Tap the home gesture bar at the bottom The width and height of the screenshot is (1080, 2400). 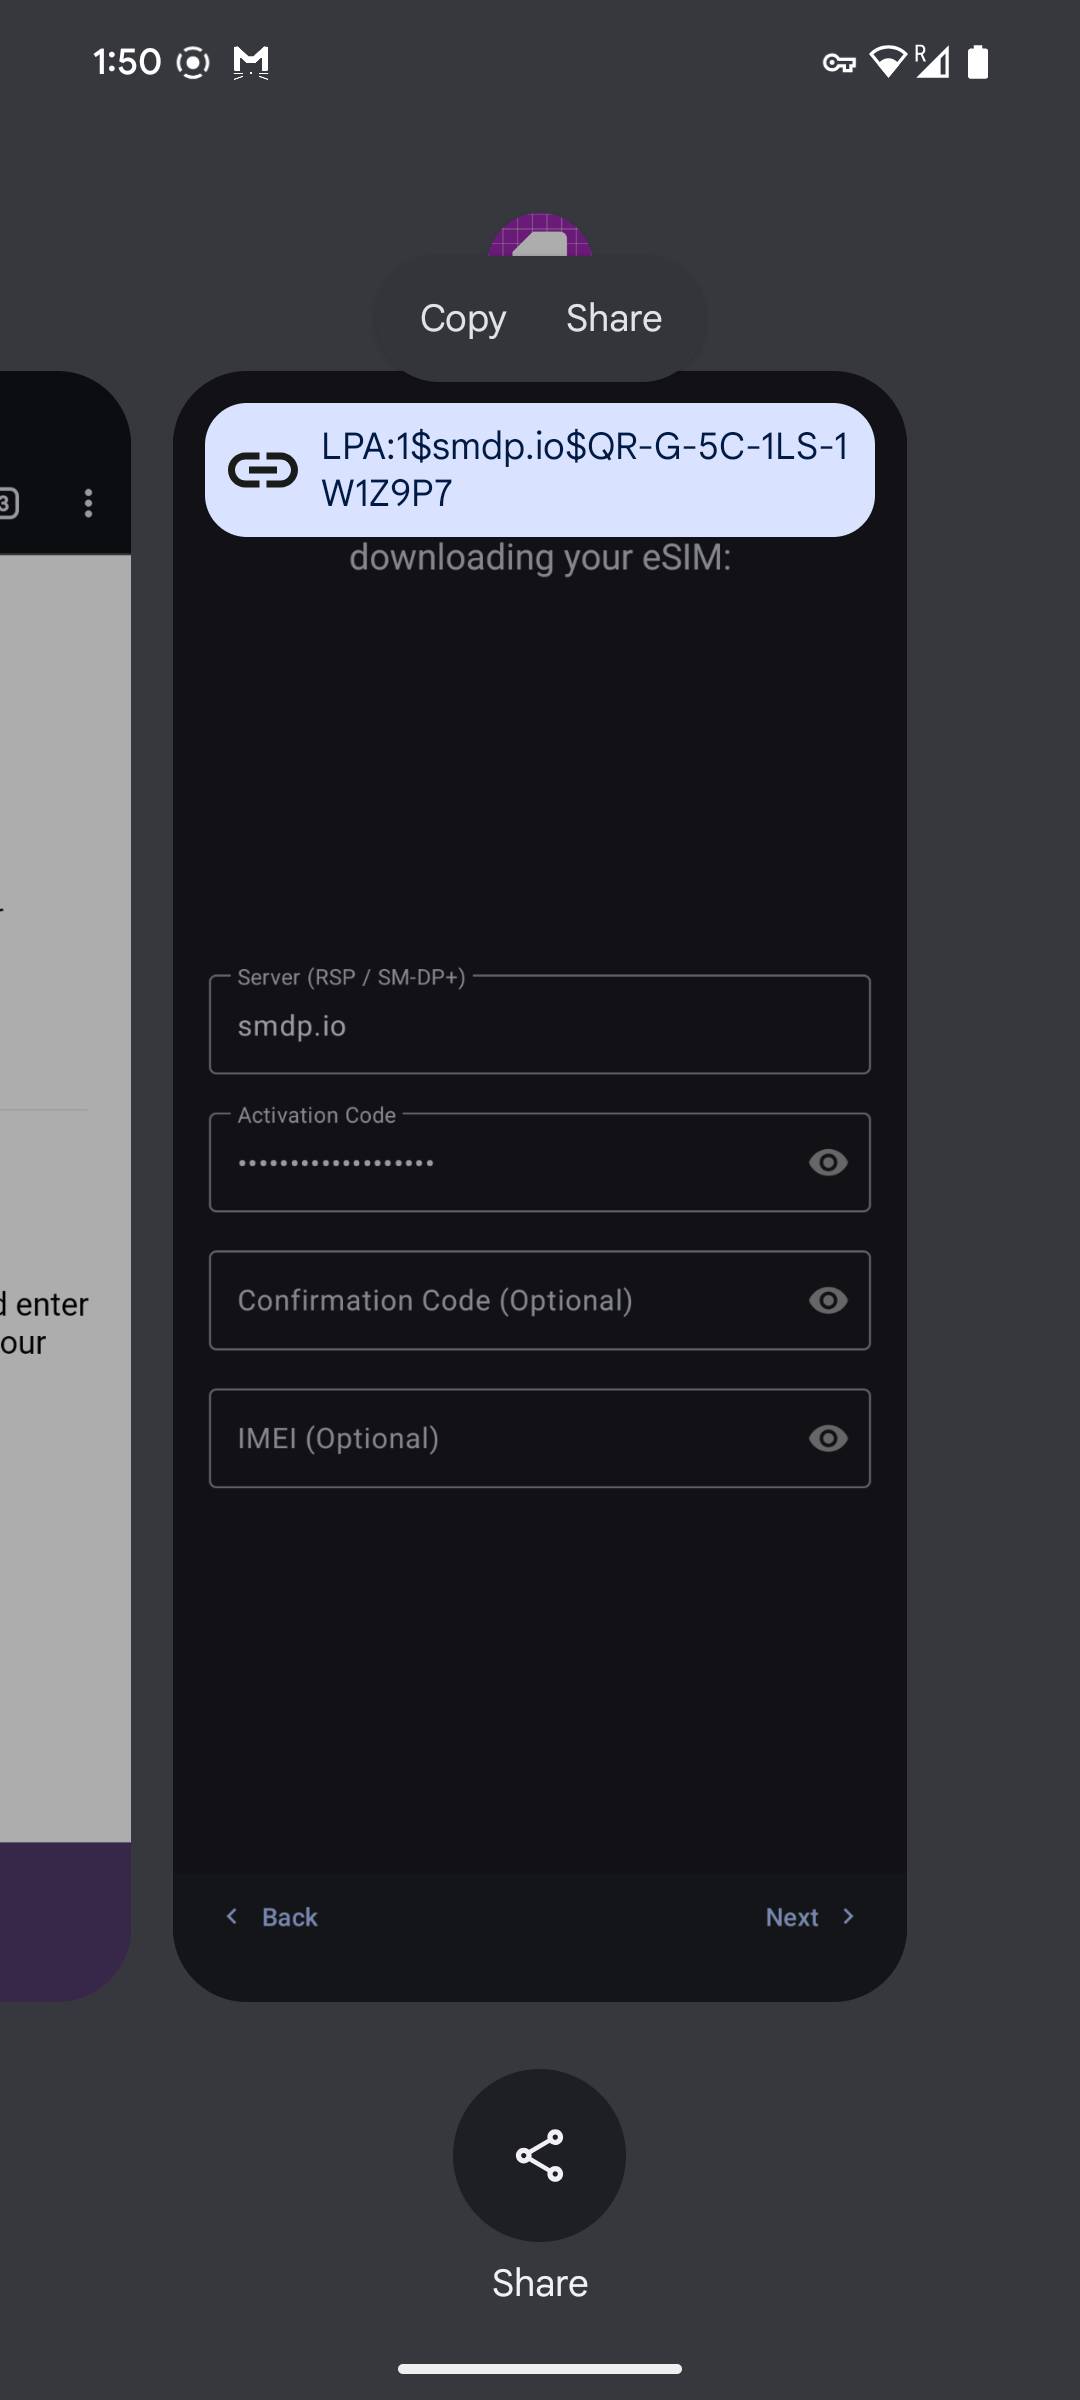(540, 2368)
